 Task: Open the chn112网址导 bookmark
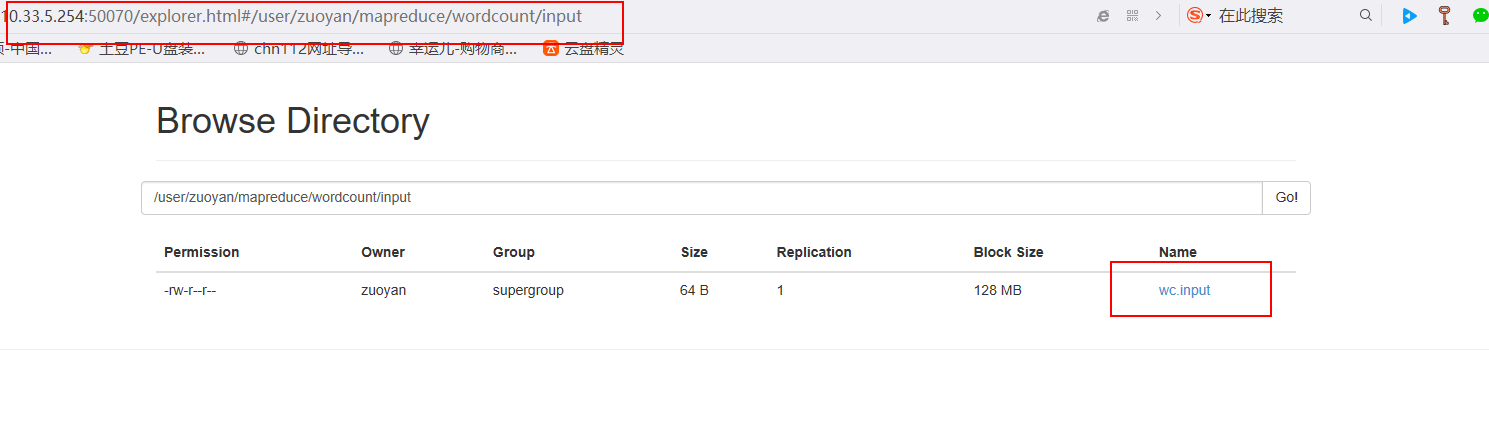click(298, 48)
